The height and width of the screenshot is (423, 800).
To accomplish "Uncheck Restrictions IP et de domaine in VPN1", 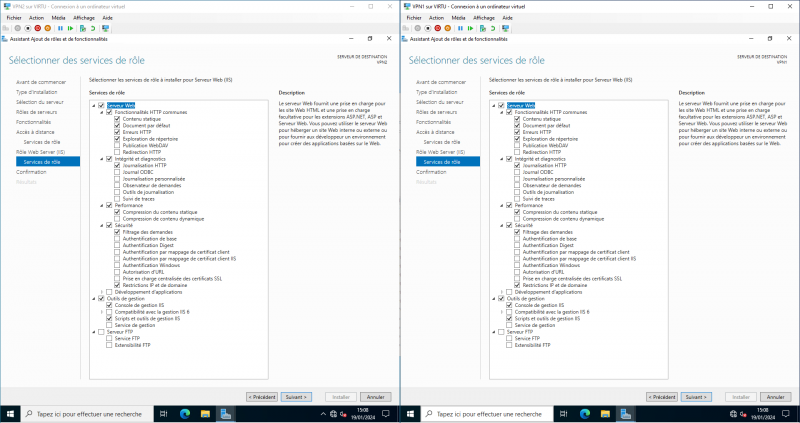I will point(517,285).
